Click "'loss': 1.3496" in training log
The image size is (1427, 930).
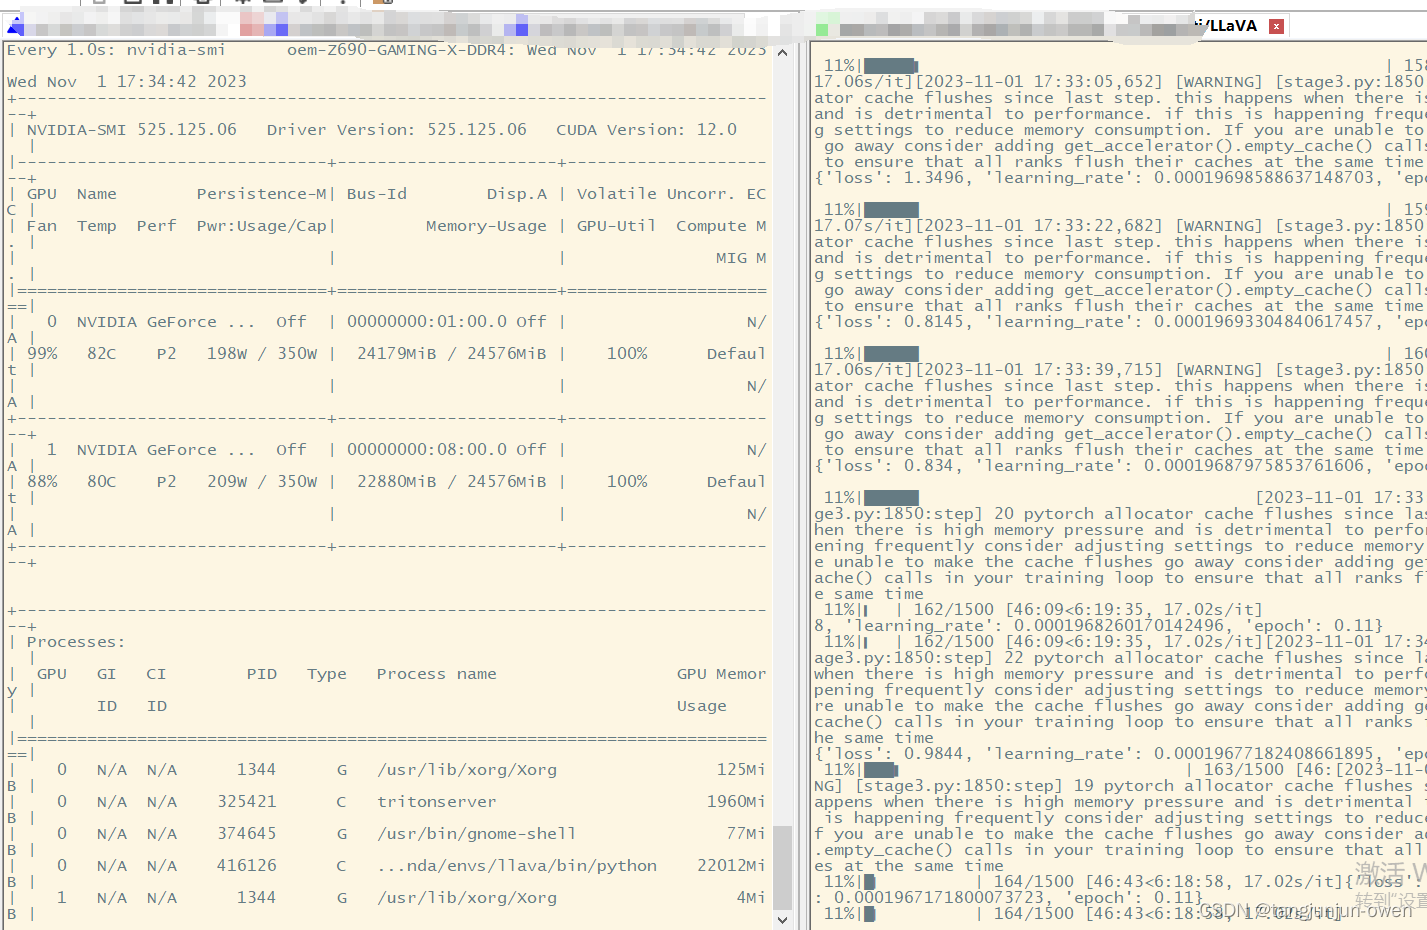(x=894, y=178)
